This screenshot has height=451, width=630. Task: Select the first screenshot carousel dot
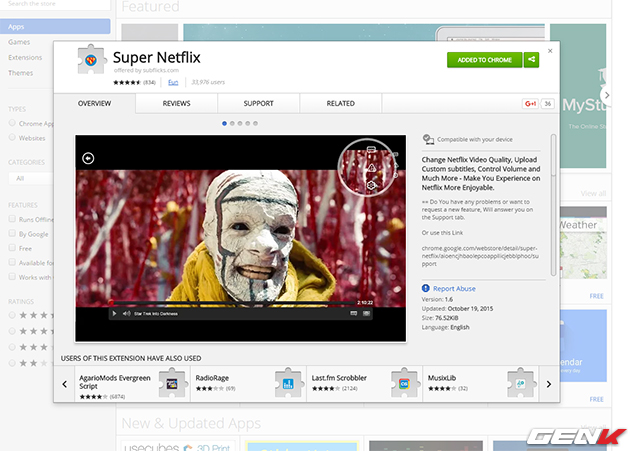[224, 123]
